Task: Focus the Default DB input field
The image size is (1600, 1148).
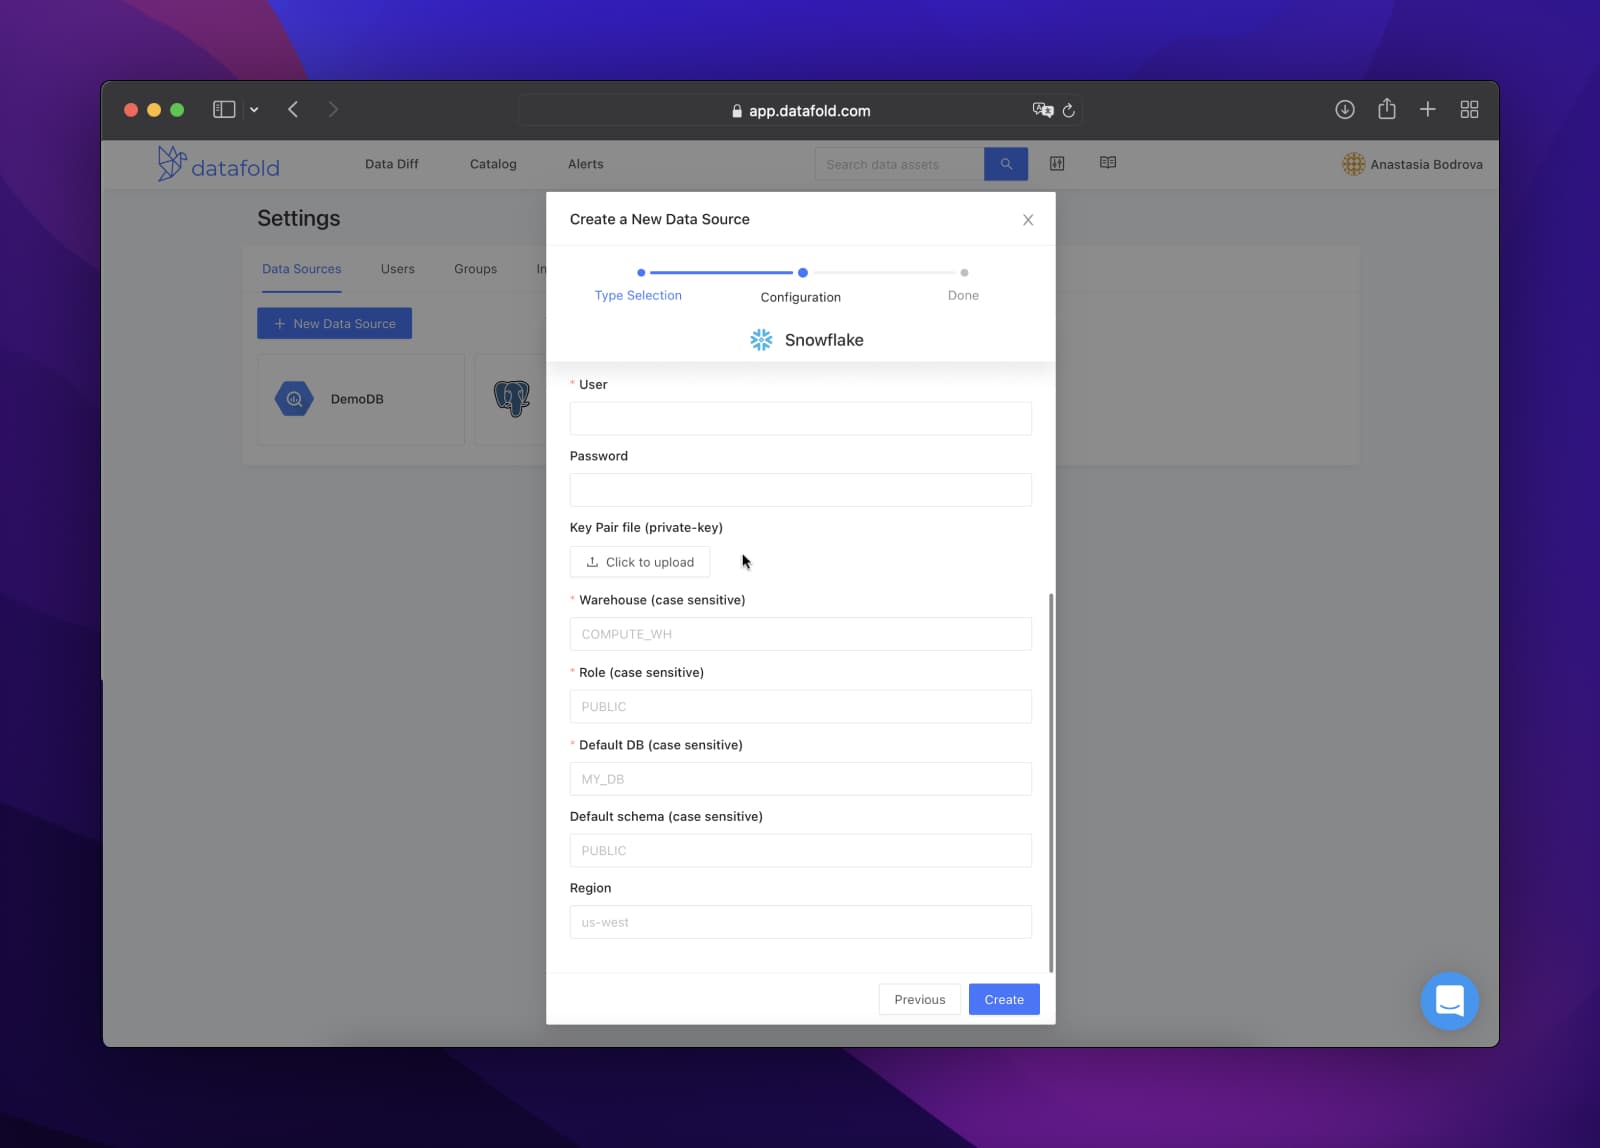Action: [x=800, y=779]
